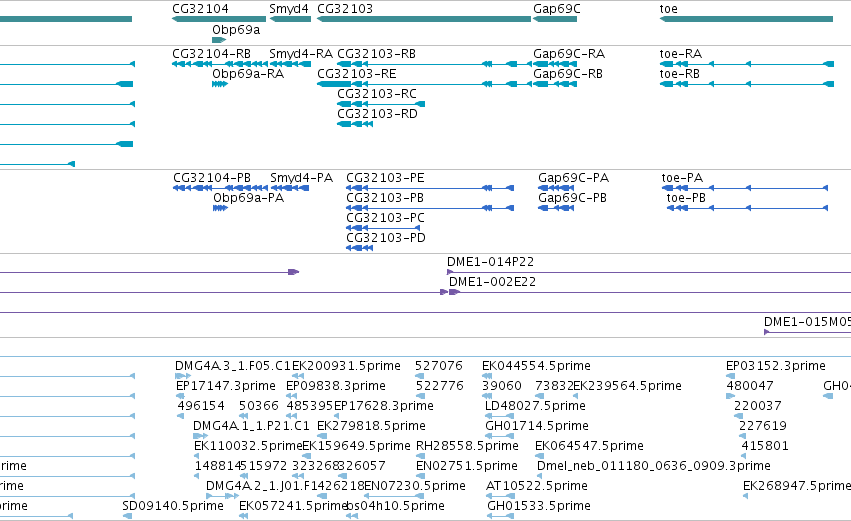Screen dimensions: 851x521
Task: Select the Gap69C-PB protein label
Action: pyautogui.click(x=572, y=198)
